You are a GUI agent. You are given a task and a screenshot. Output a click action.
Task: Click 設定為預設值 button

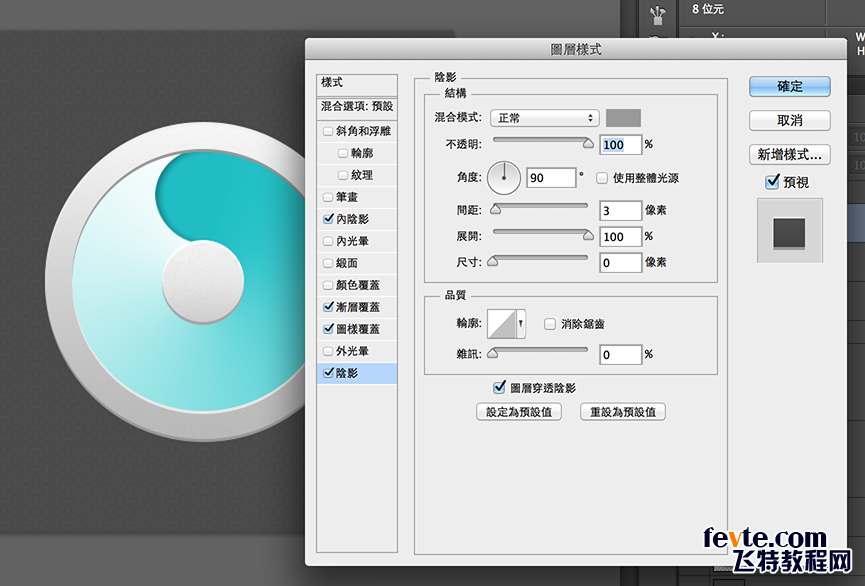519,412
